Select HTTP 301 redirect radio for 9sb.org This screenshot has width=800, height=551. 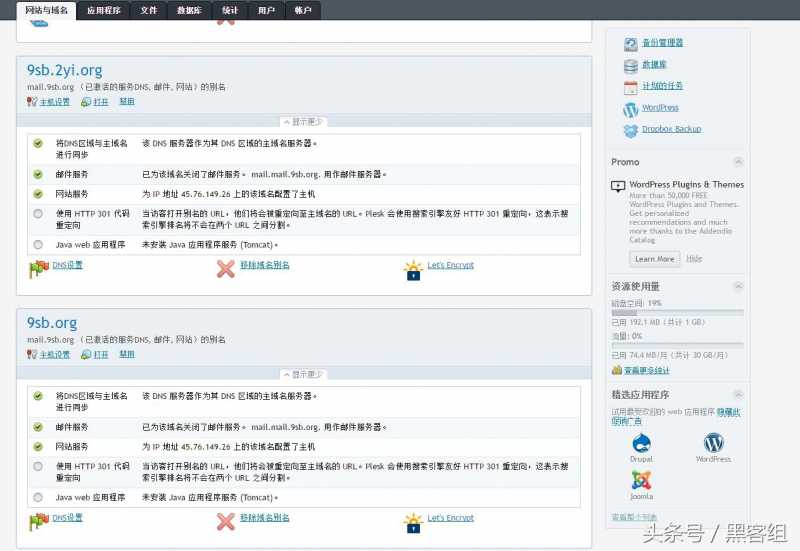coord(38,466)
